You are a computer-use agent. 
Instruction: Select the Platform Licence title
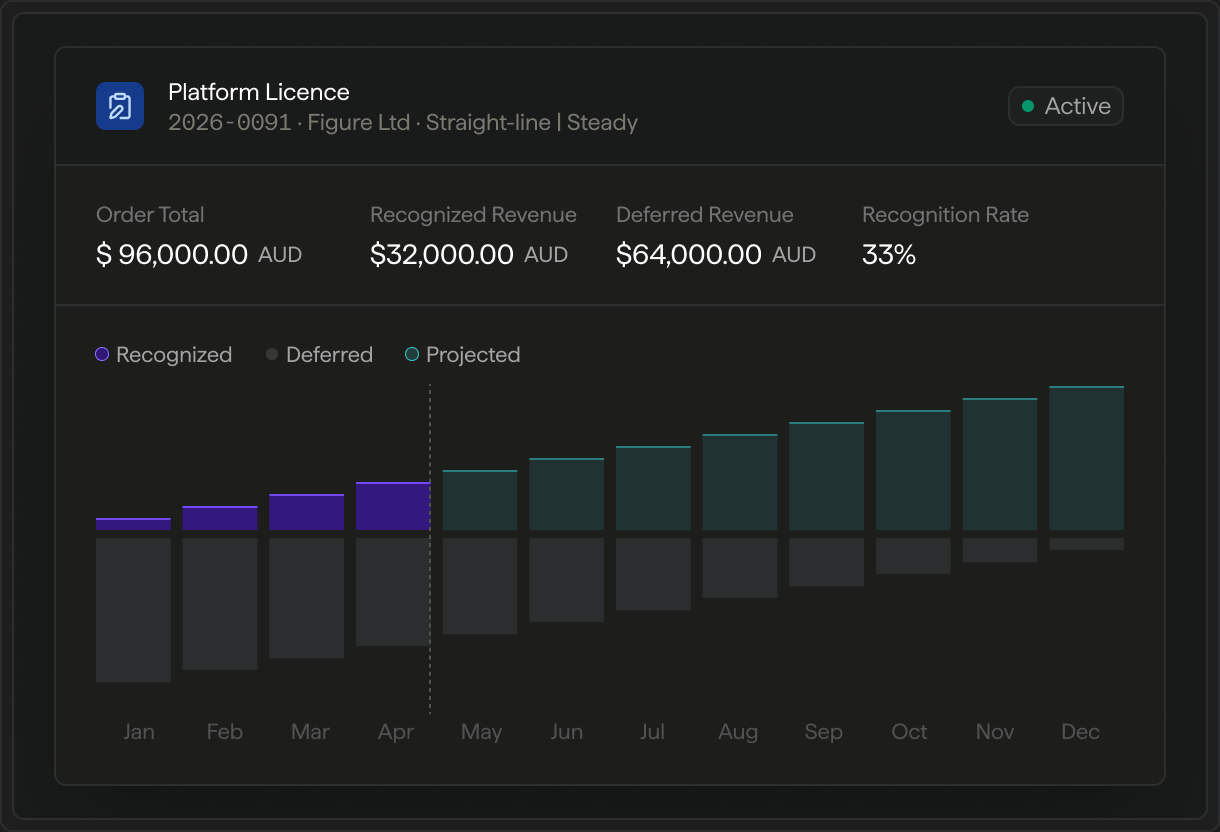click(x=259, y=92)
